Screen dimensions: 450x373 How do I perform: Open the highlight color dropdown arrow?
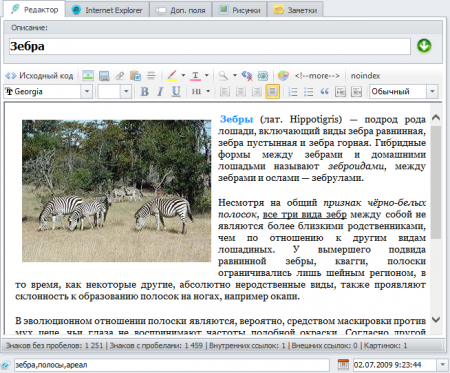click(x=183, y=75)
